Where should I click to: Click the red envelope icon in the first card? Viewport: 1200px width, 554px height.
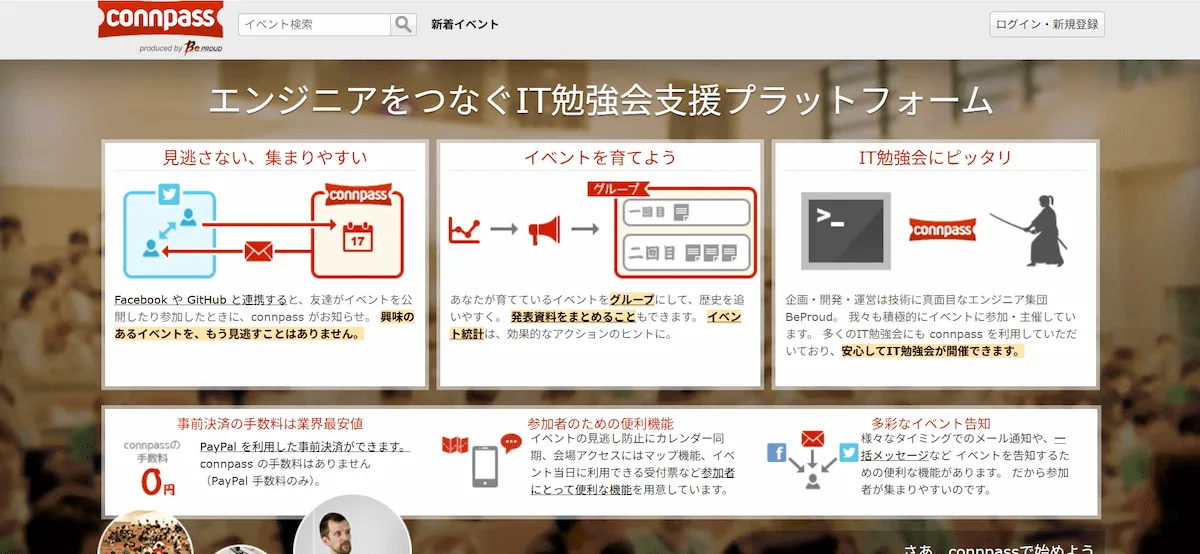tap(259, 250)
